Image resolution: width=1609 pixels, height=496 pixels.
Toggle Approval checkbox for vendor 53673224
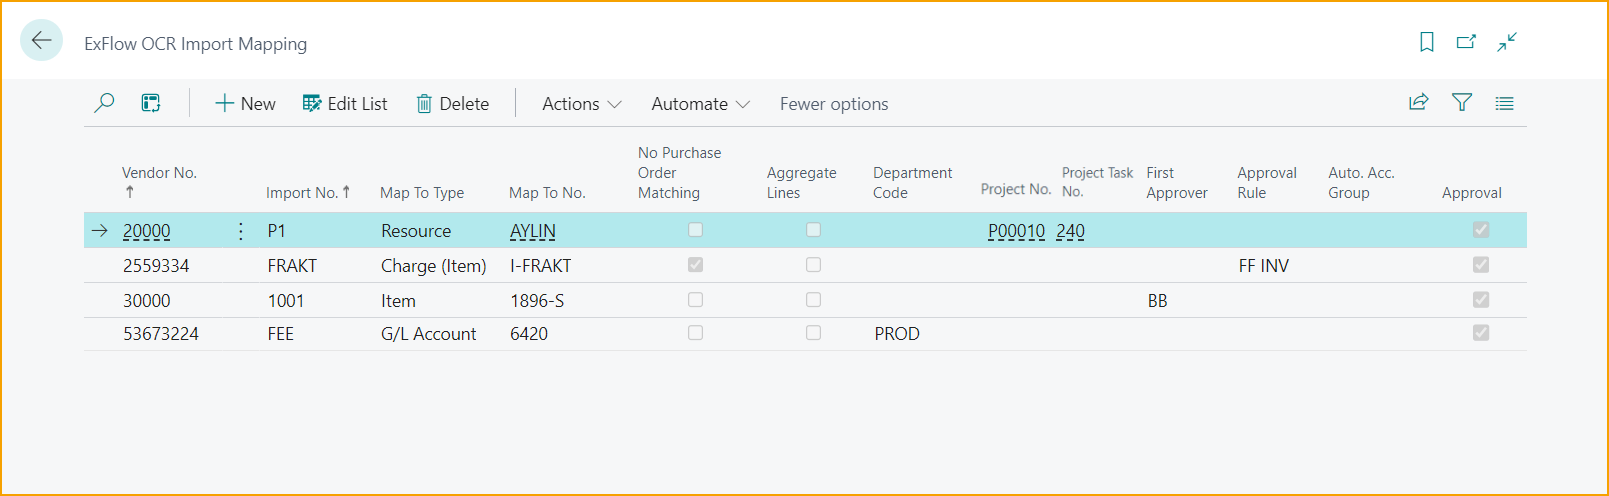tap(1481, 333)
